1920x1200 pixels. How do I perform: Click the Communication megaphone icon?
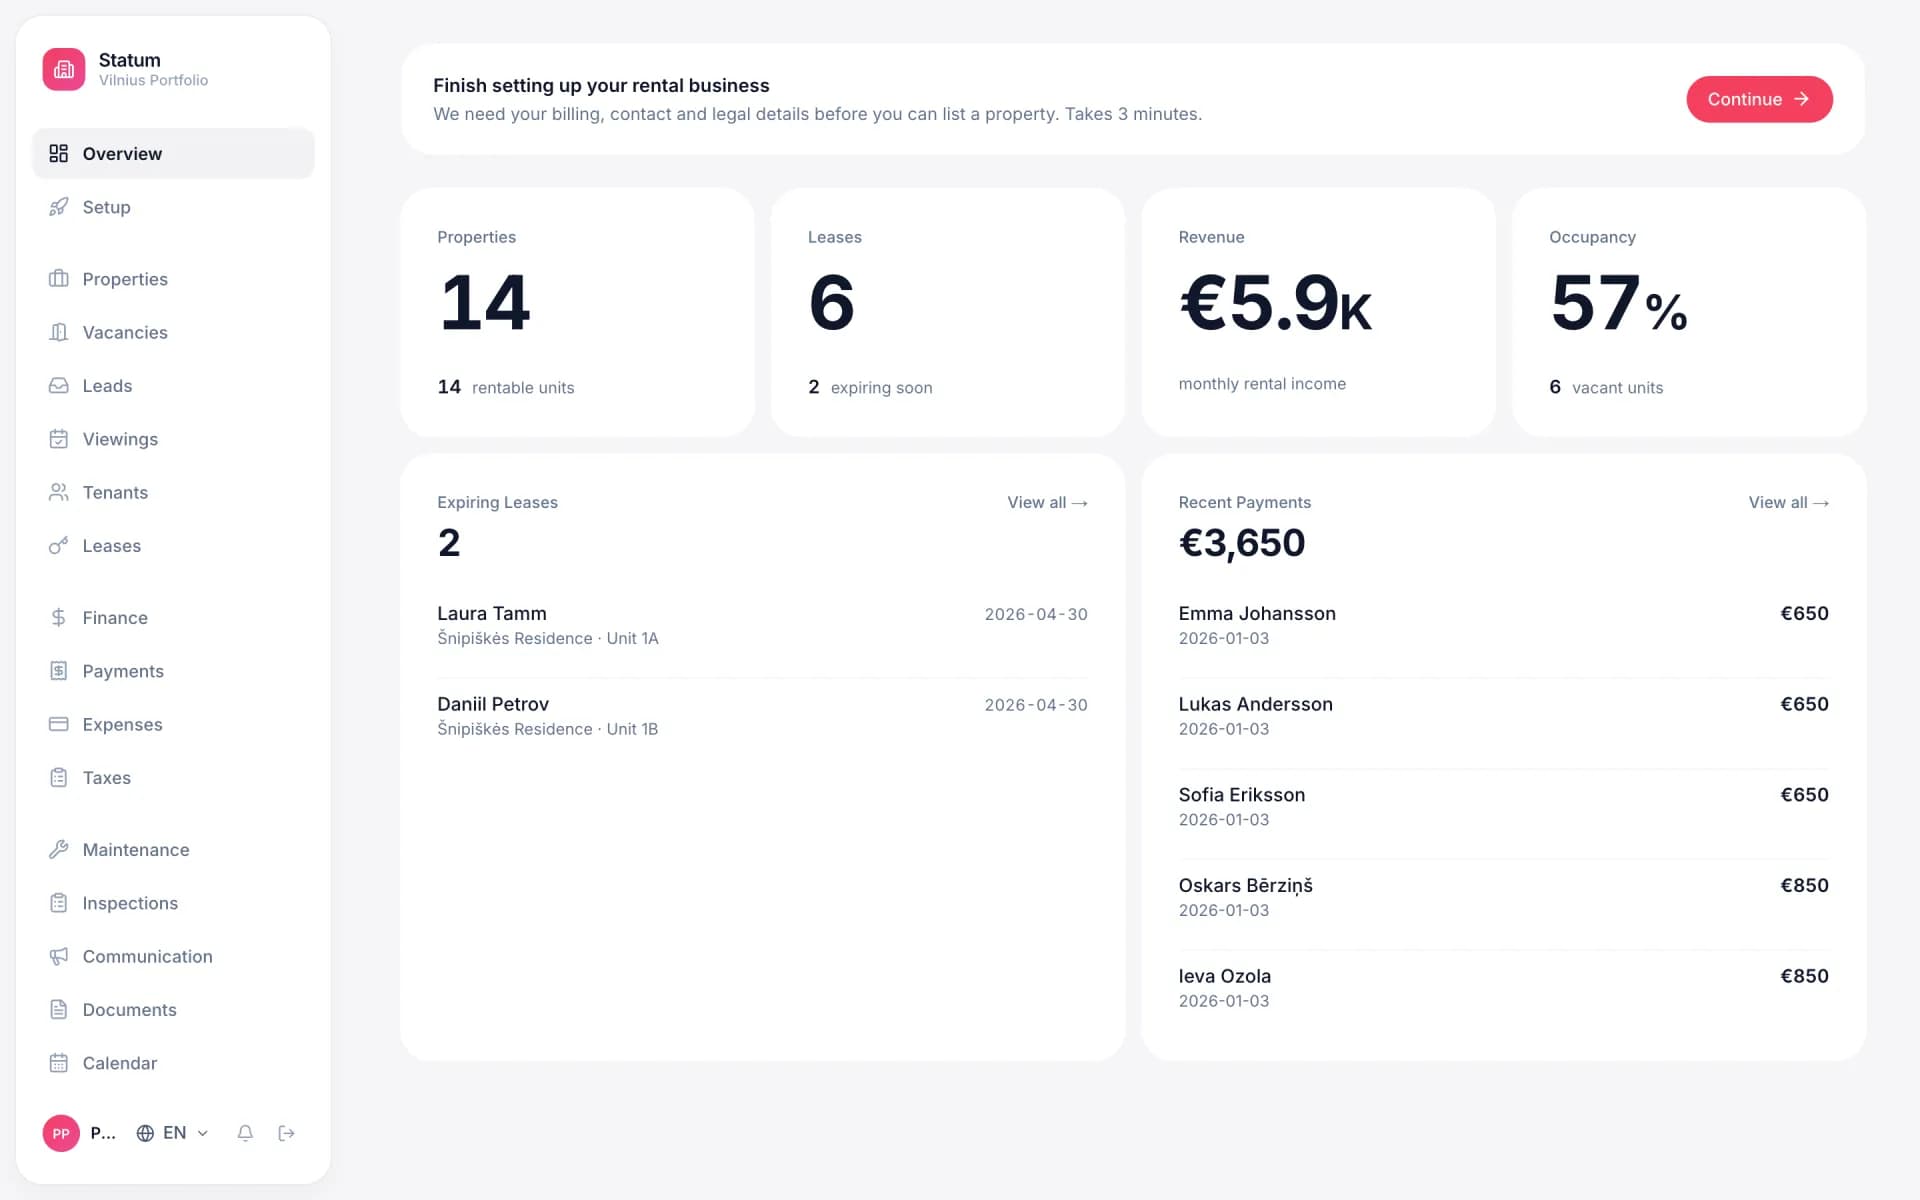point(59,956)
